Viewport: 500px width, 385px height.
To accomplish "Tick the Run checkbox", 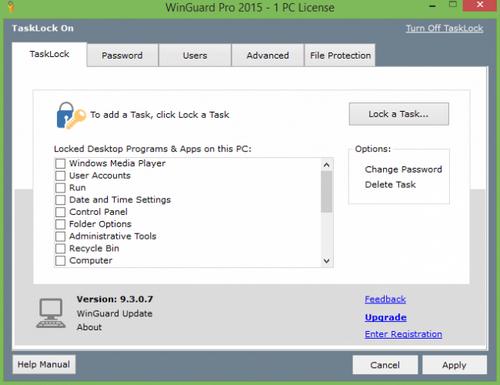I will 60,188.
